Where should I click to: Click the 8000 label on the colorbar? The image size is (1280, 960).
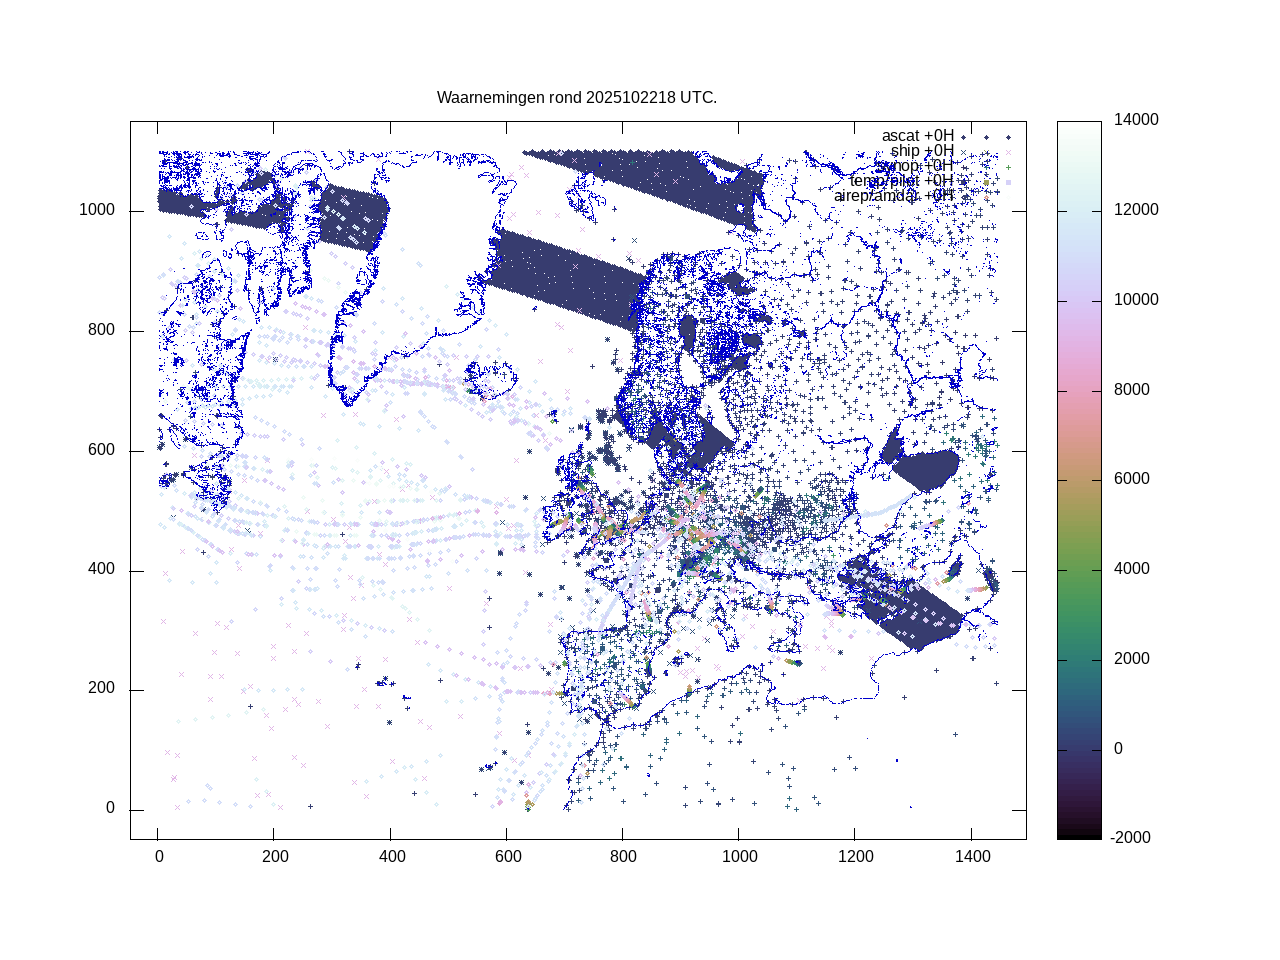(x=1132, y=390)
